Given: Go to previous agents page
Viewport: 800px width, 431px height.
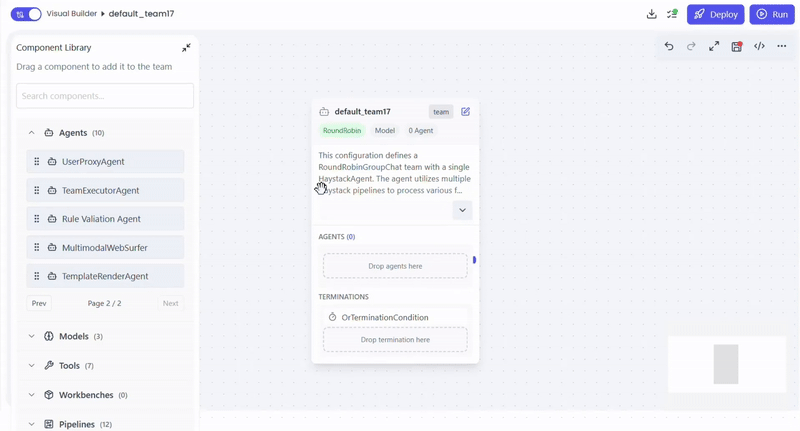Looking at the screenshot, I should coord(39,303).
